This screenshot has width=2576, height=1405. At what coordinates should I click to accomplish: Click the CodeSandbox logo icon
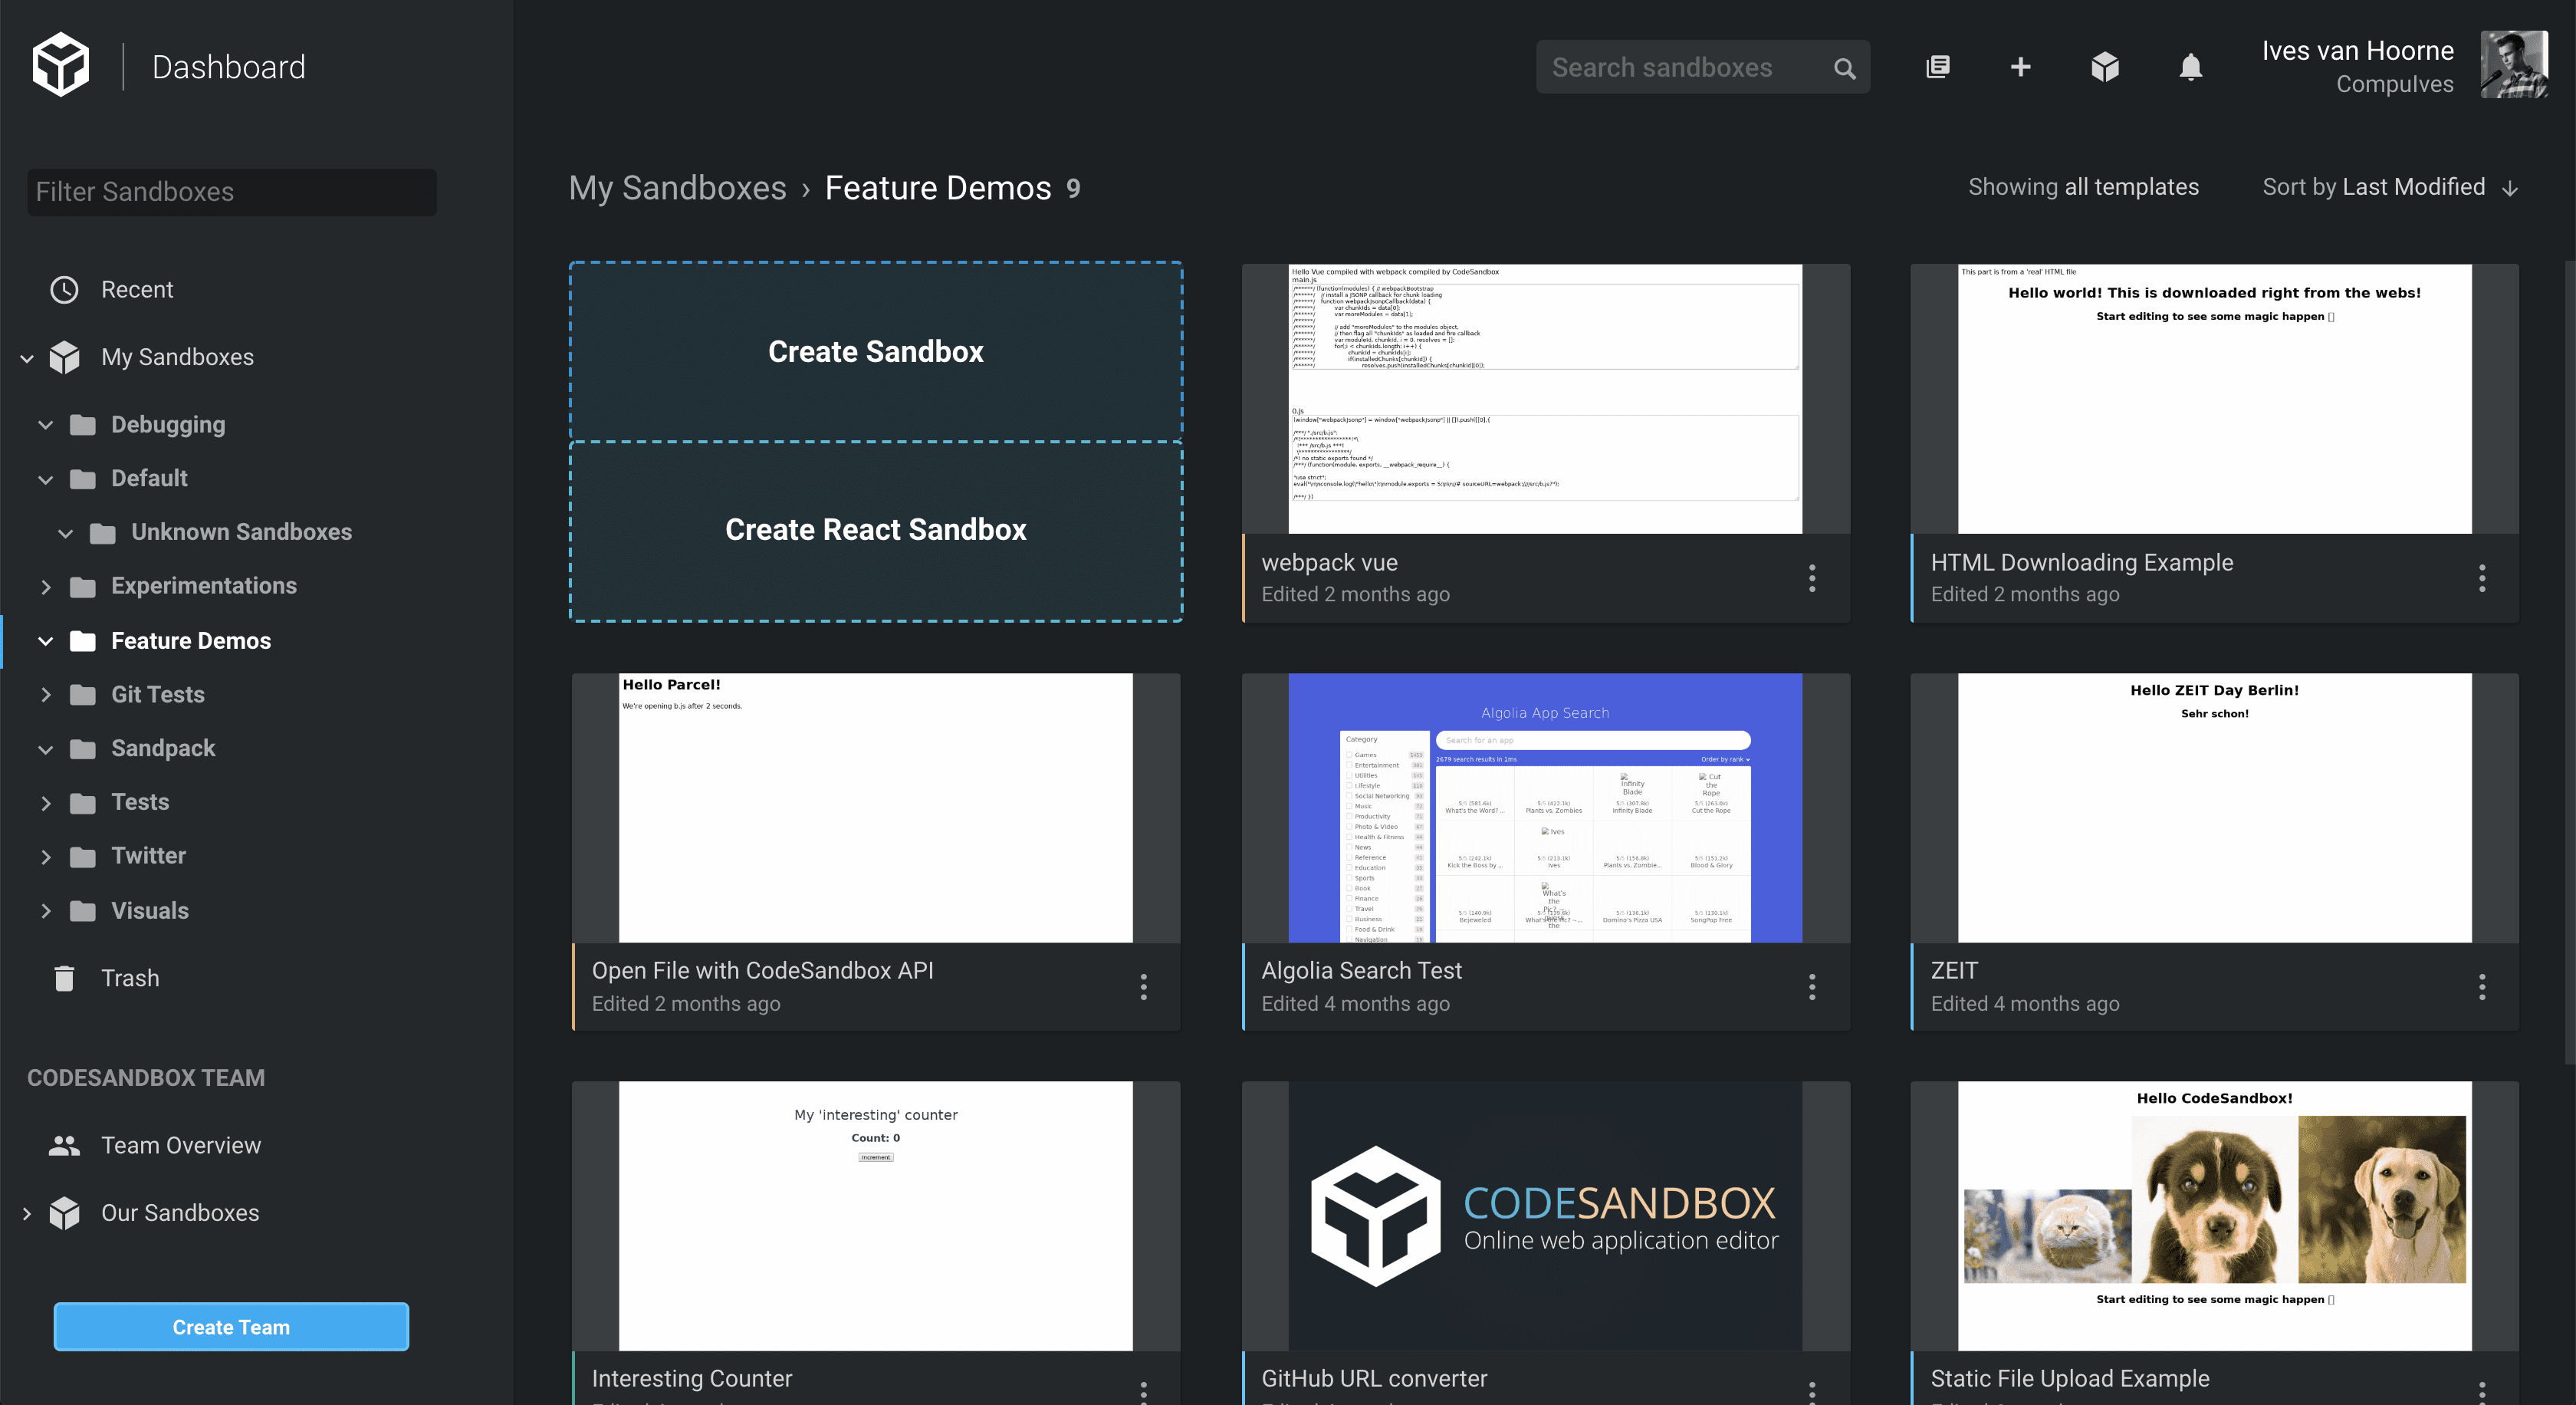click(61, 65)
